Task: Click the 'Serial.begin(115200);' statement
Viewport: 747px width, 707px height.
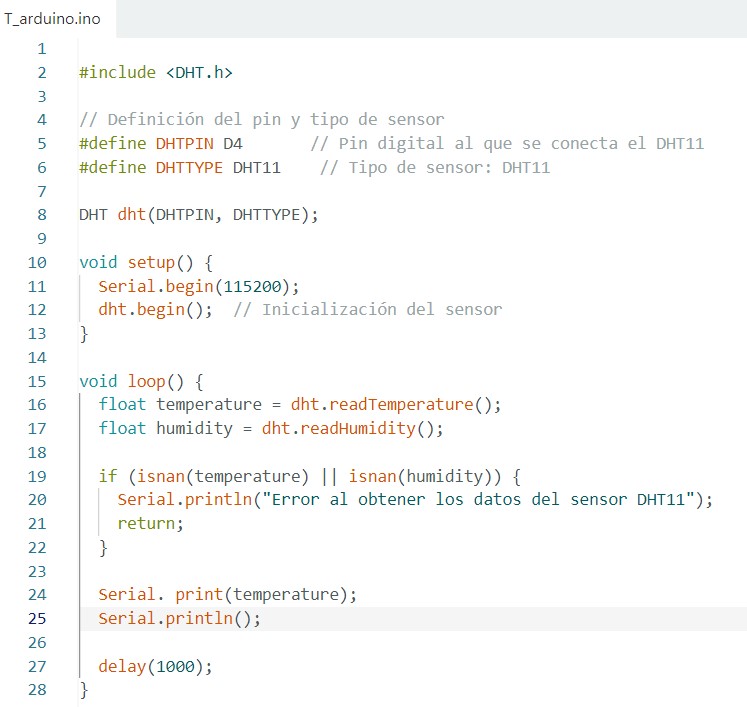Action: click(199, 286)
